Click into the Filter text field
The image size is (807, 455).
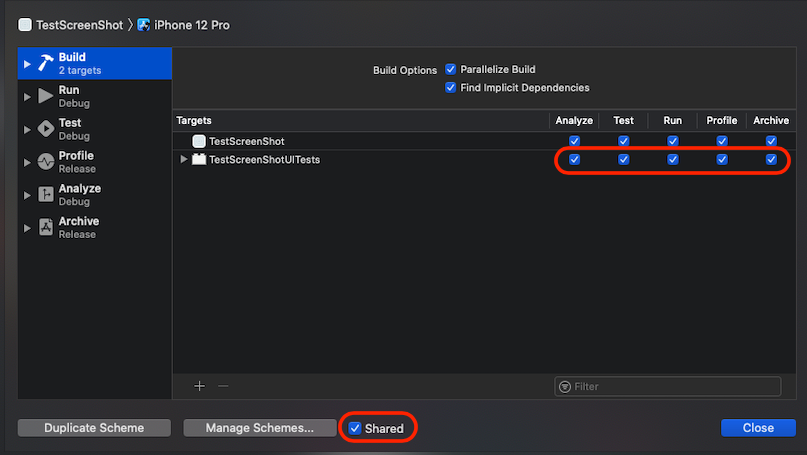pos(668,387)
